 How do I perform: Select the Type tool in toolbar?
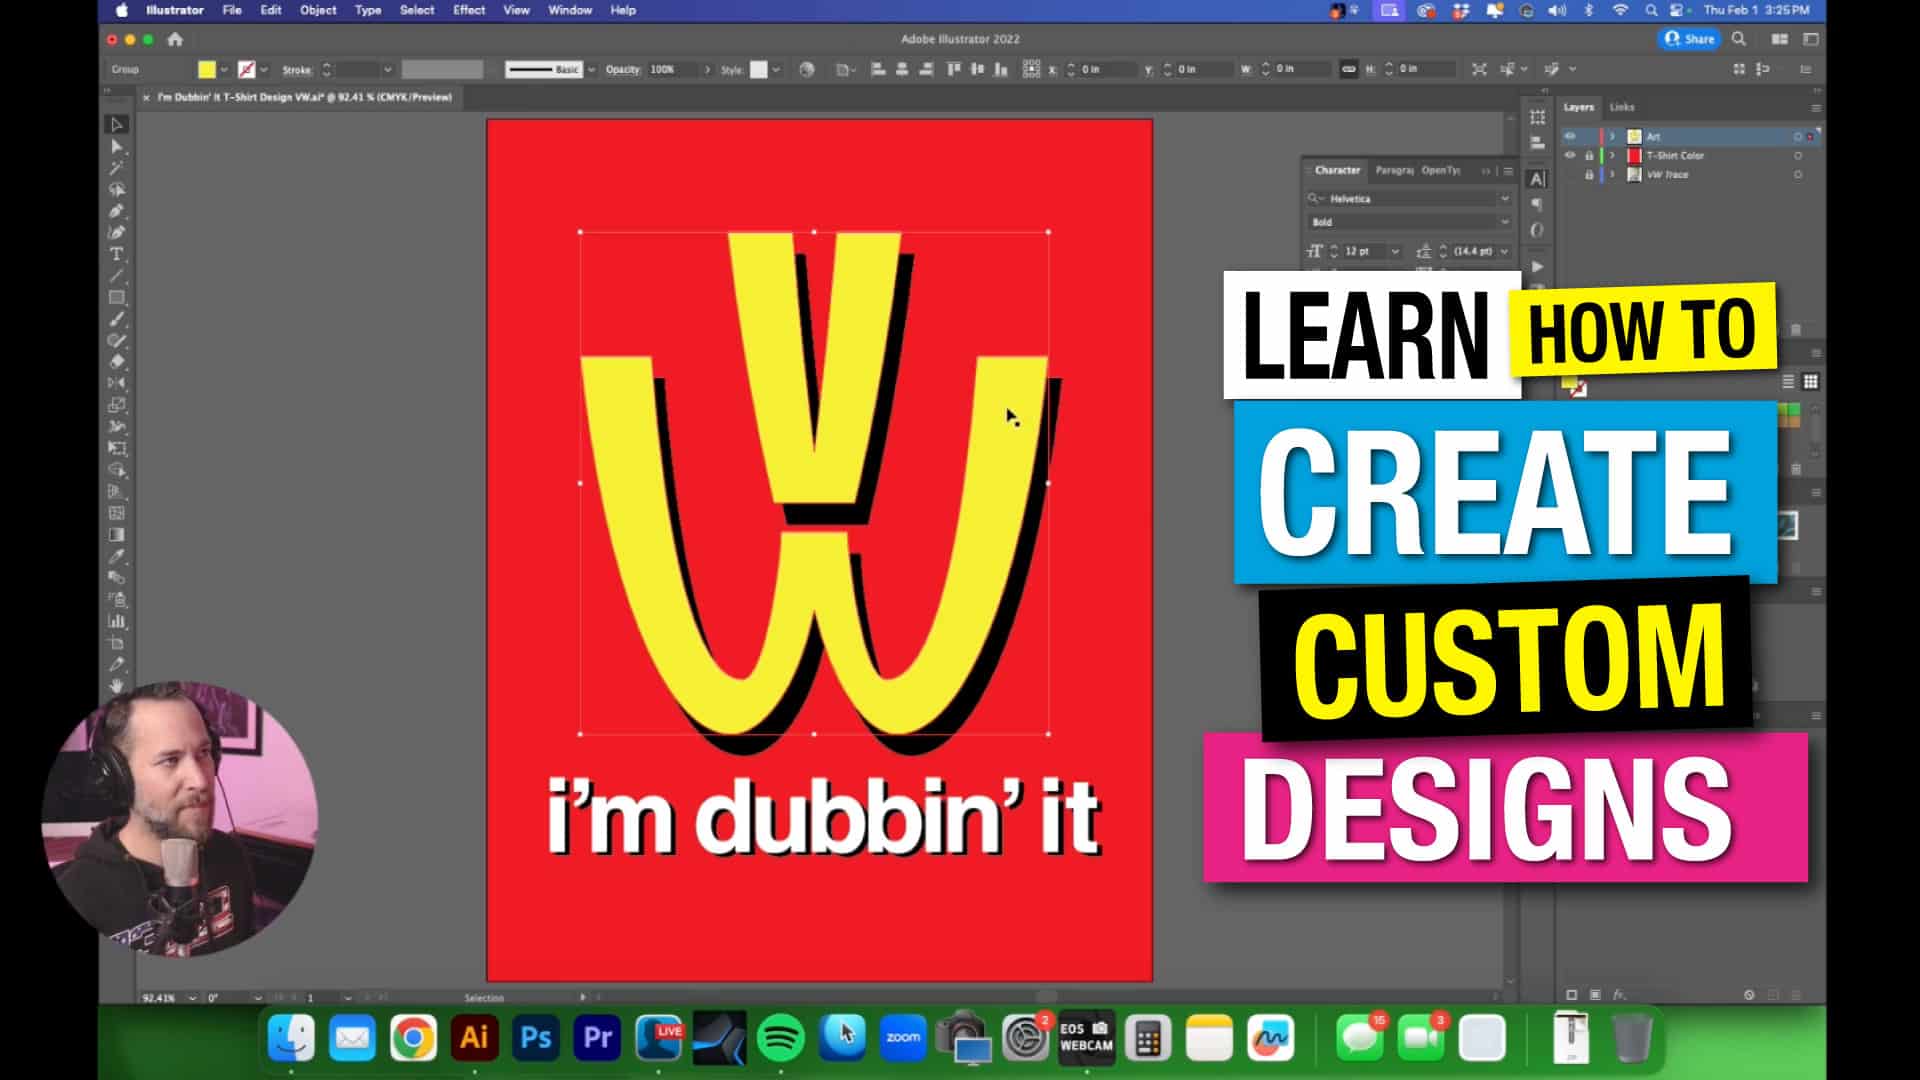[116, 254]
